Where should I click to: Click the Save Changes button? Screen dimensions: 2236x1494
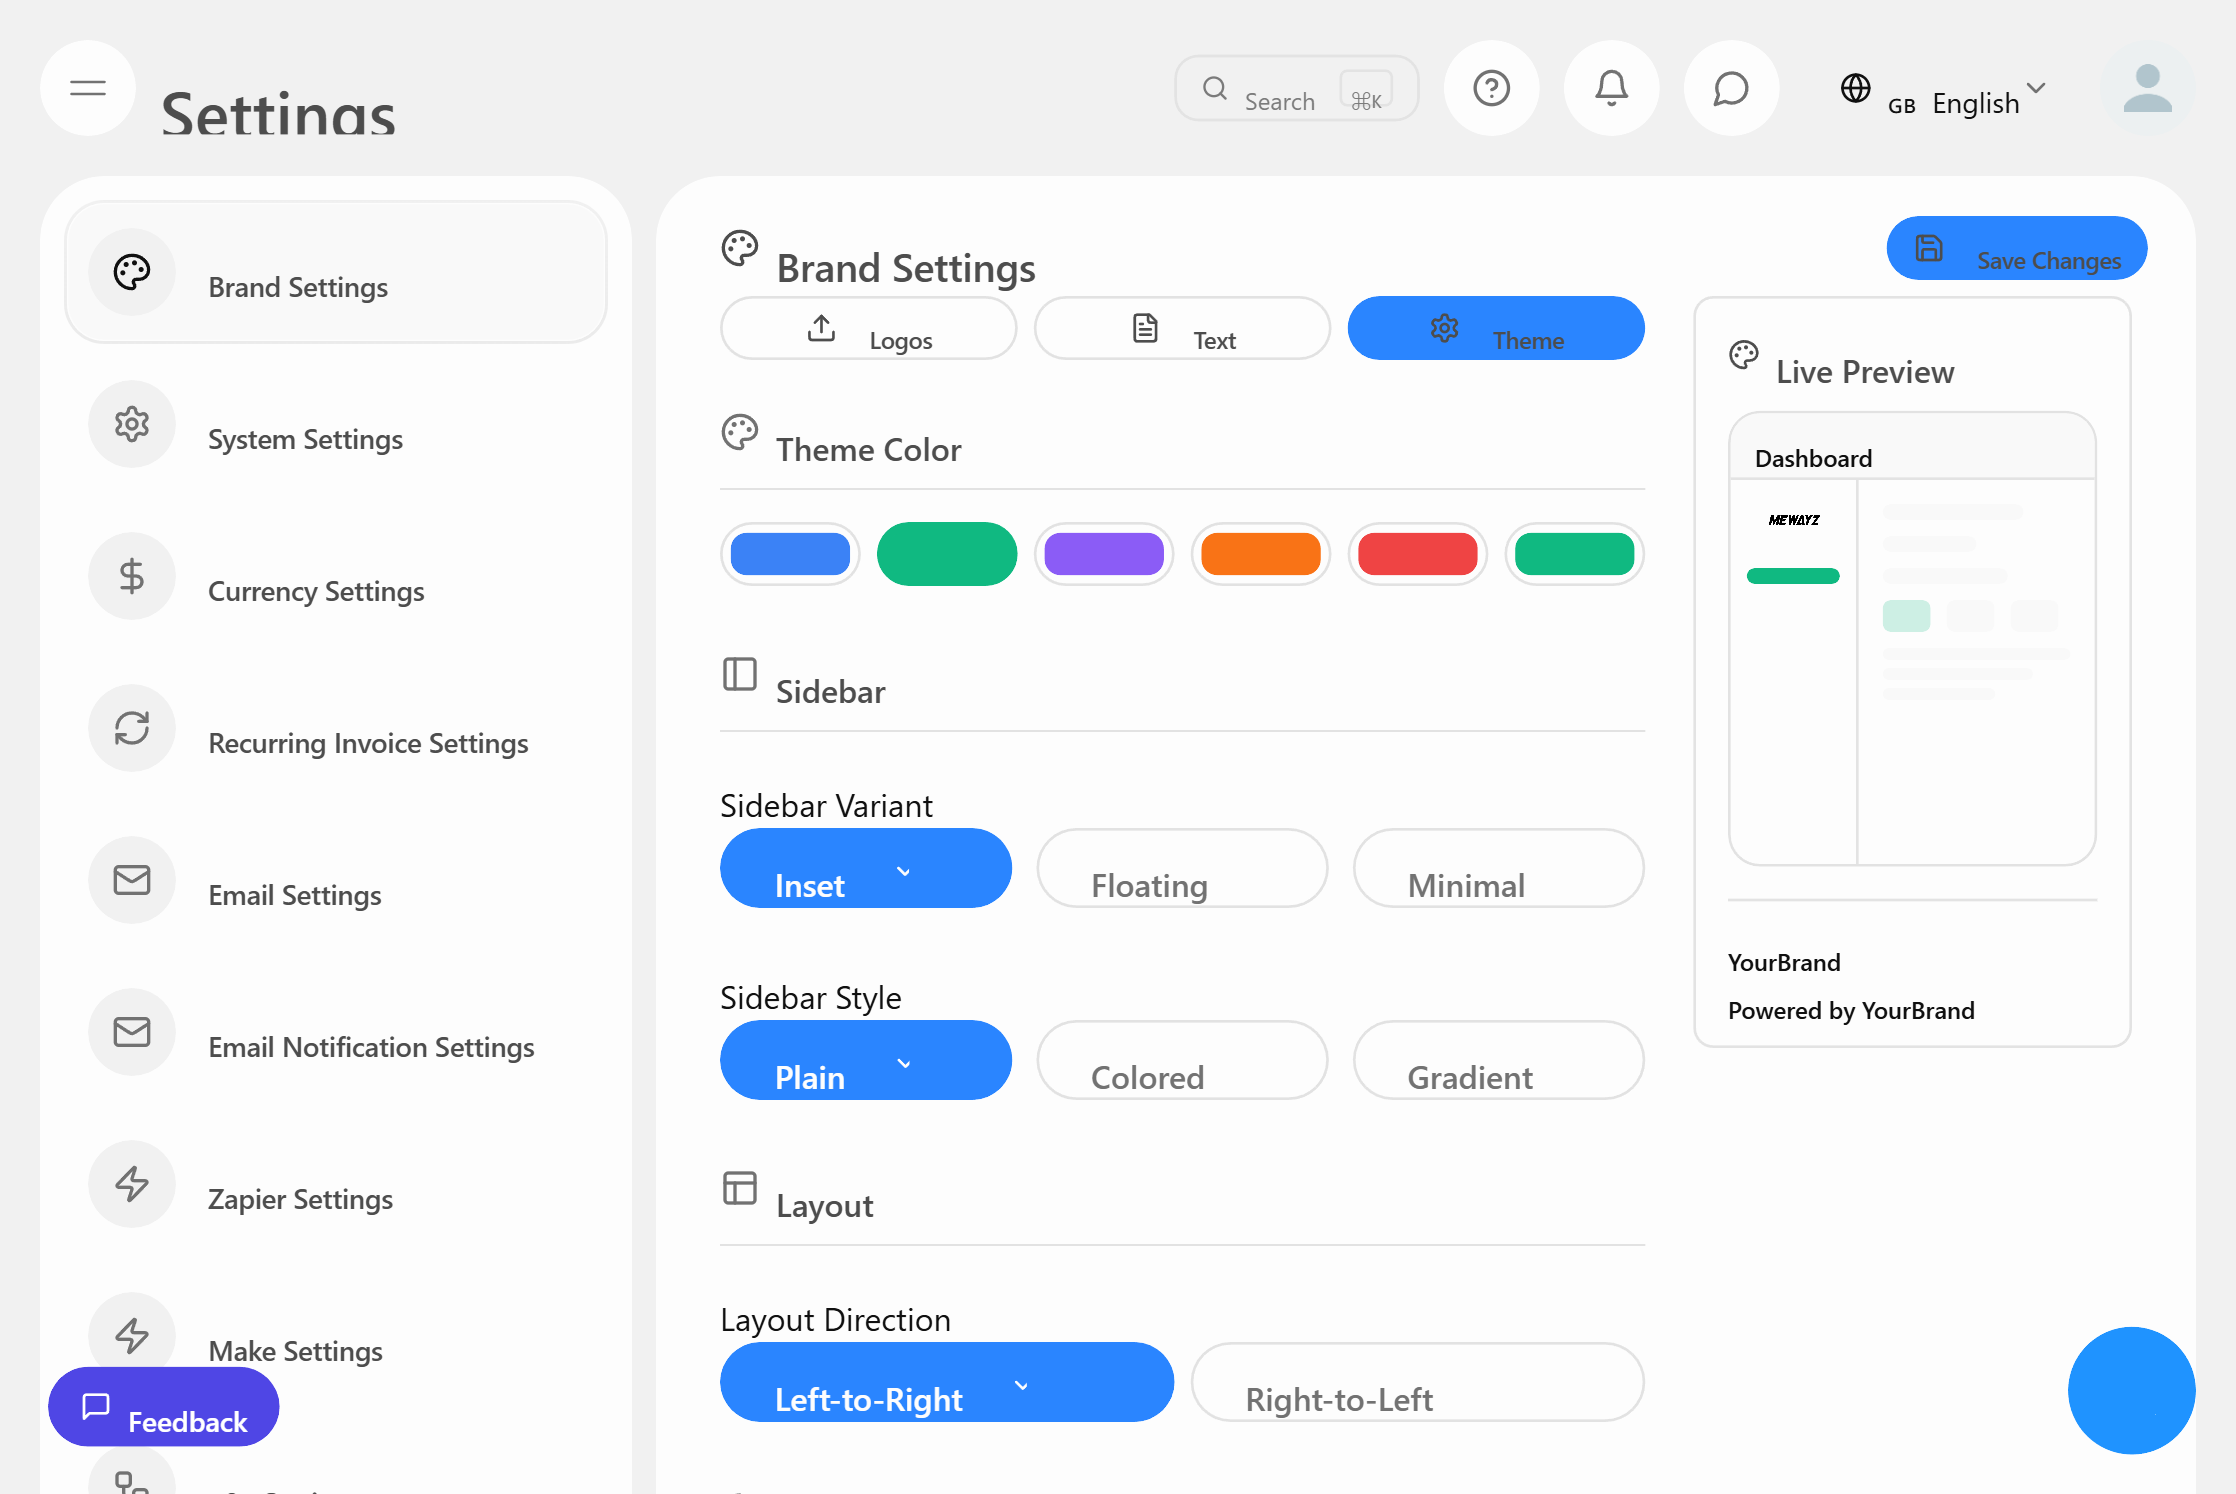(2016, 248)
